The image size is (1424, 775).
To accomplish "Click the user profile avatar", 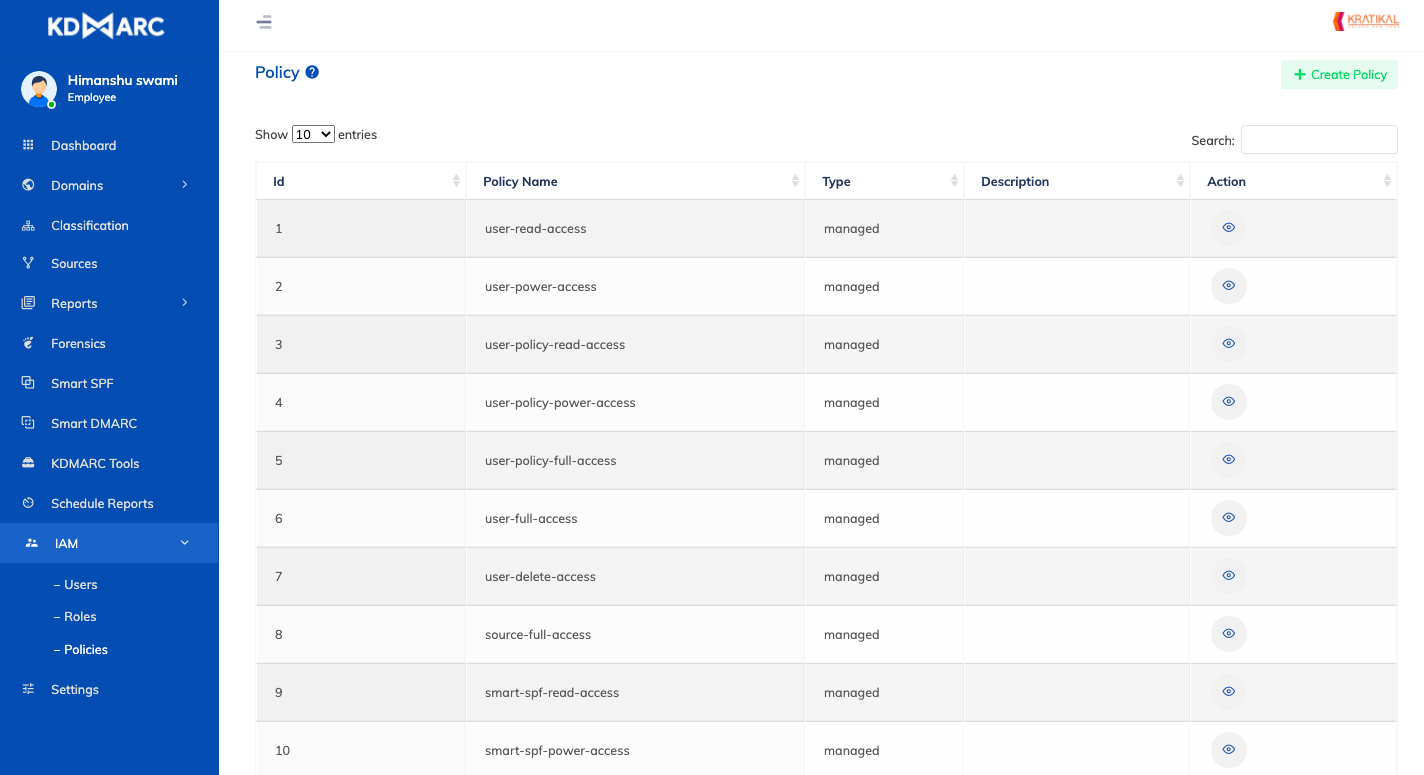I will [39, 89].
